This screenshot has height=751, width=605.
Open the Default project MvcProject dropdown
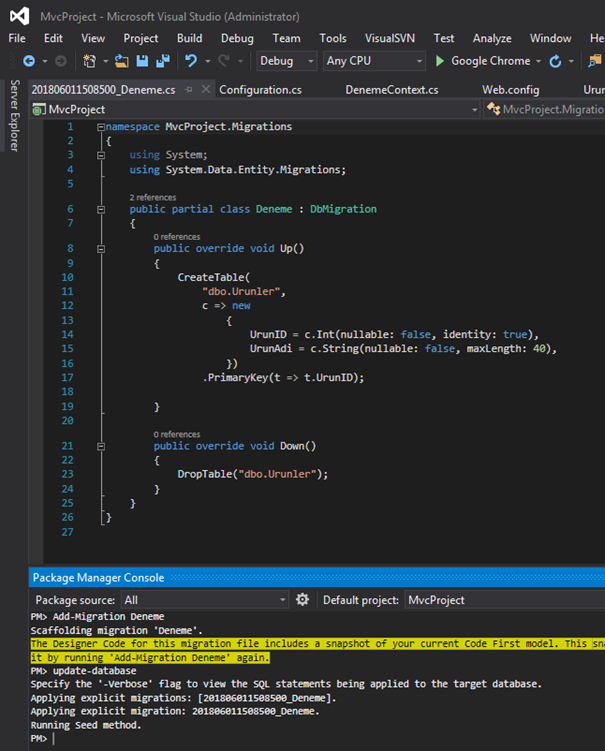(x=505, y=600)
